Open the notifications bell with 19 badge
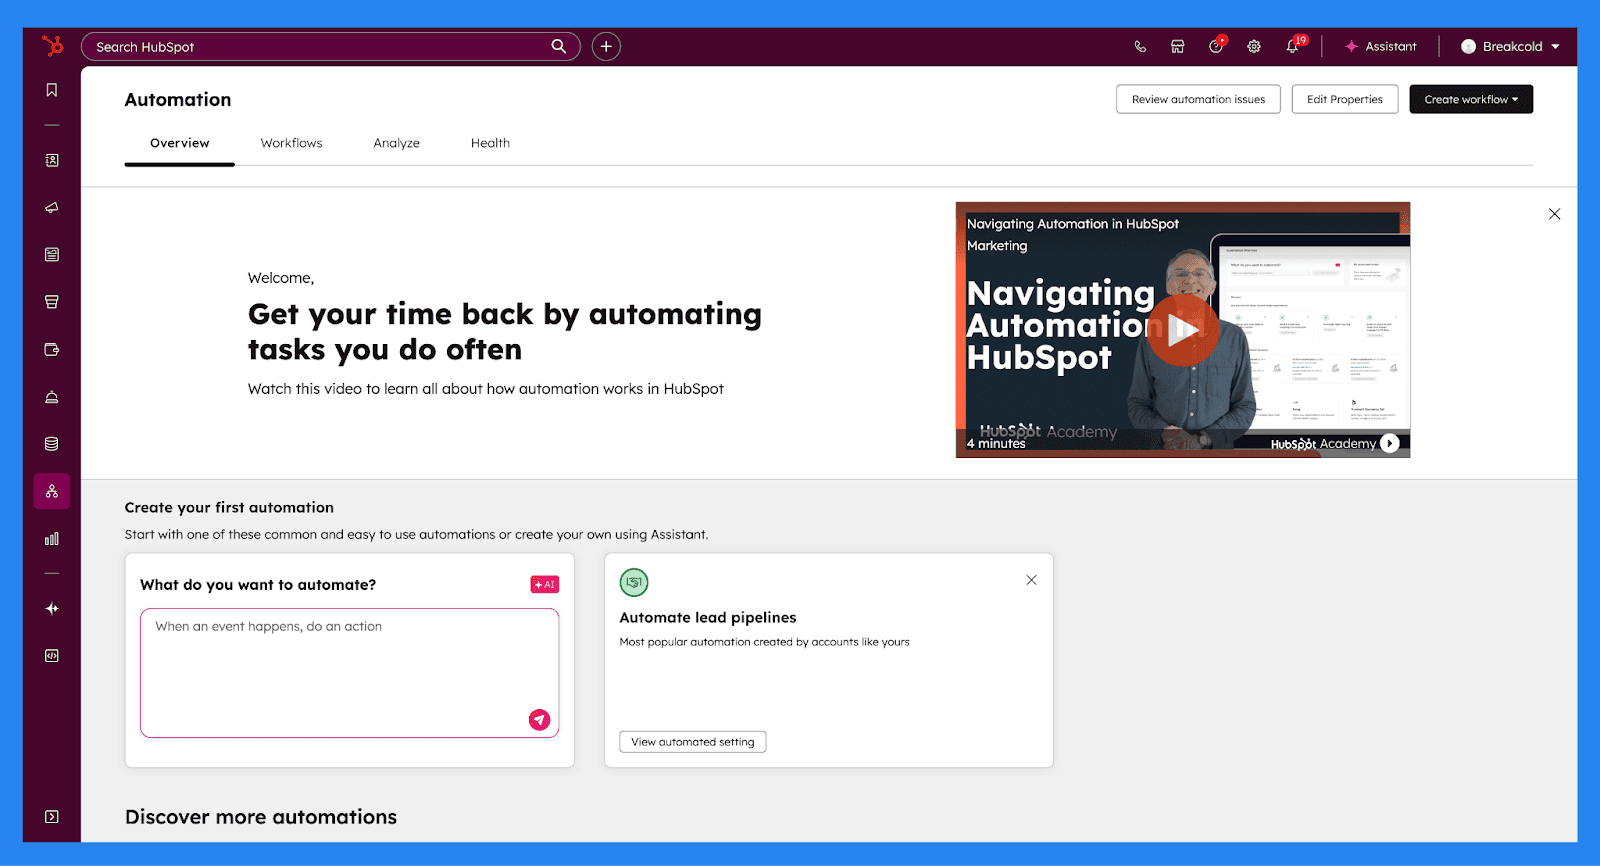Image resolution: width=1600 pixels, height=866 pixels. tap(1294, 45)
